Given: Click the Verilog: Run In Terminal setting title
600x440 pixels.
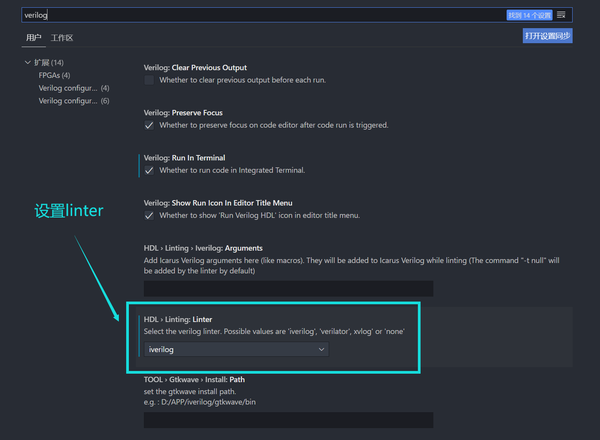Looking at the screenshot, I should (x=184, y=158).
